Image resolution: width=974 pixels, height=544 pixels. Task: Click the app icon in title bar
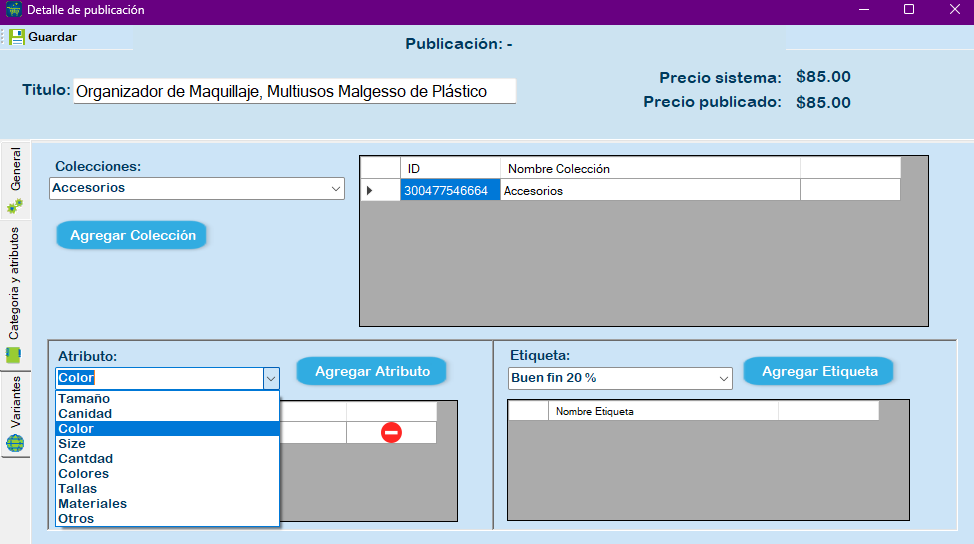click(x=13, y=10)
